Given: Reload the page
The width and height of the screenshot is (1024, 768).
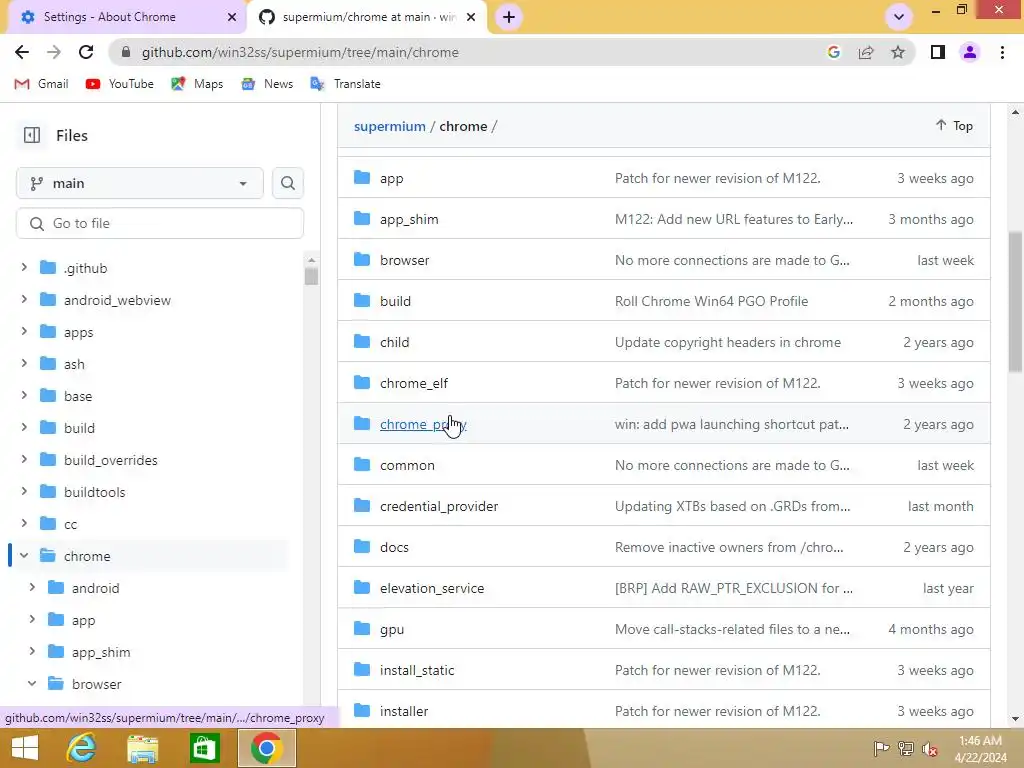Looking at the screenshot, I should pyautogui.click(x=86, y=52).
